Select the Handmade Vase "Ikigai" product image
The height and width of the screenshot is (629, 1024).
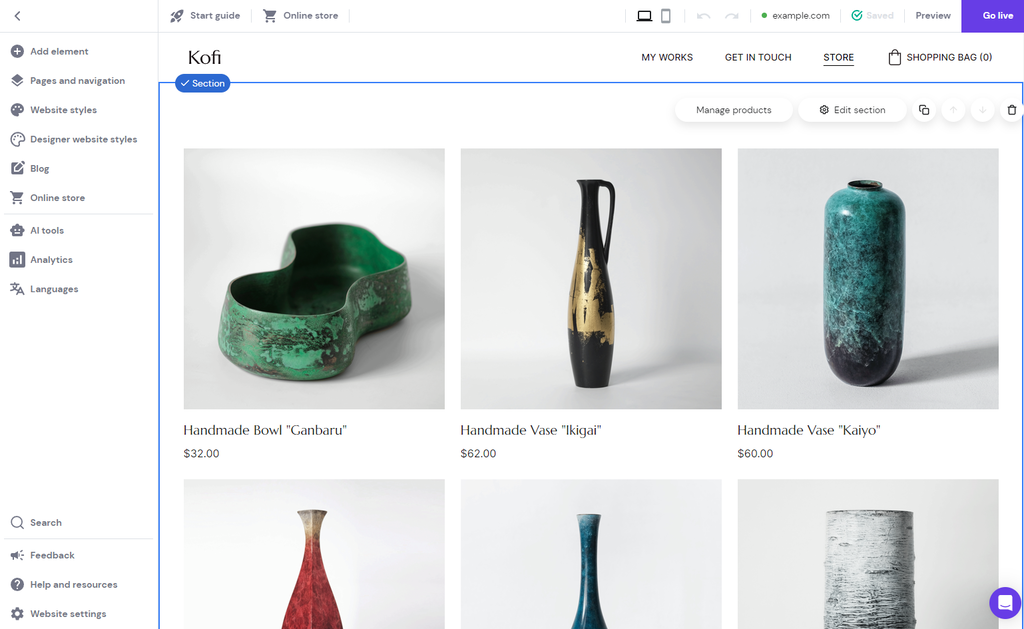[x=591, y=279]
